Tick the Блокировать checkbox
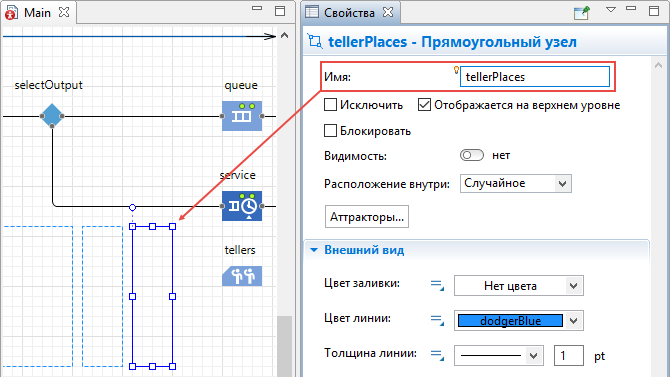Screen dimensions: 670x377 (x=330, y=130)
